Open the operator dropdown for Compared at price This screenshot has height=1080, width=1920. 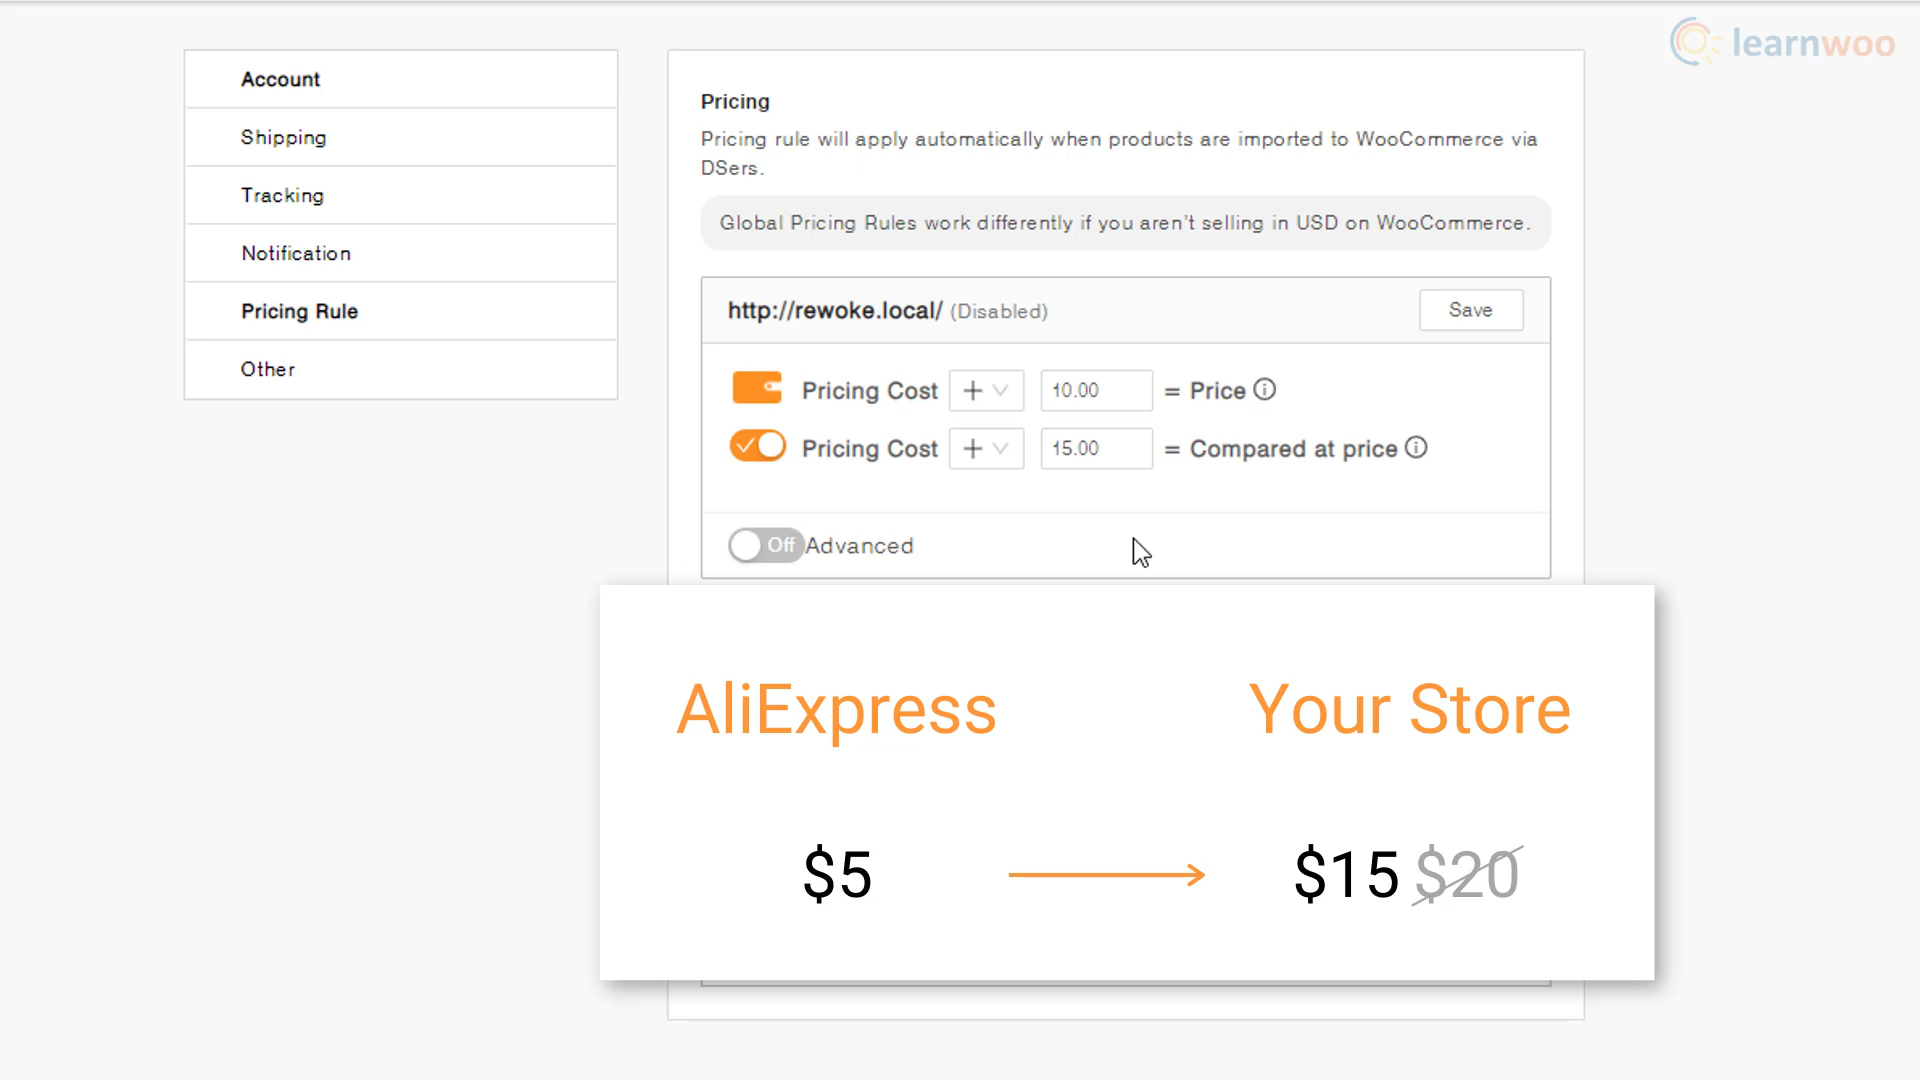click(986, 448)
